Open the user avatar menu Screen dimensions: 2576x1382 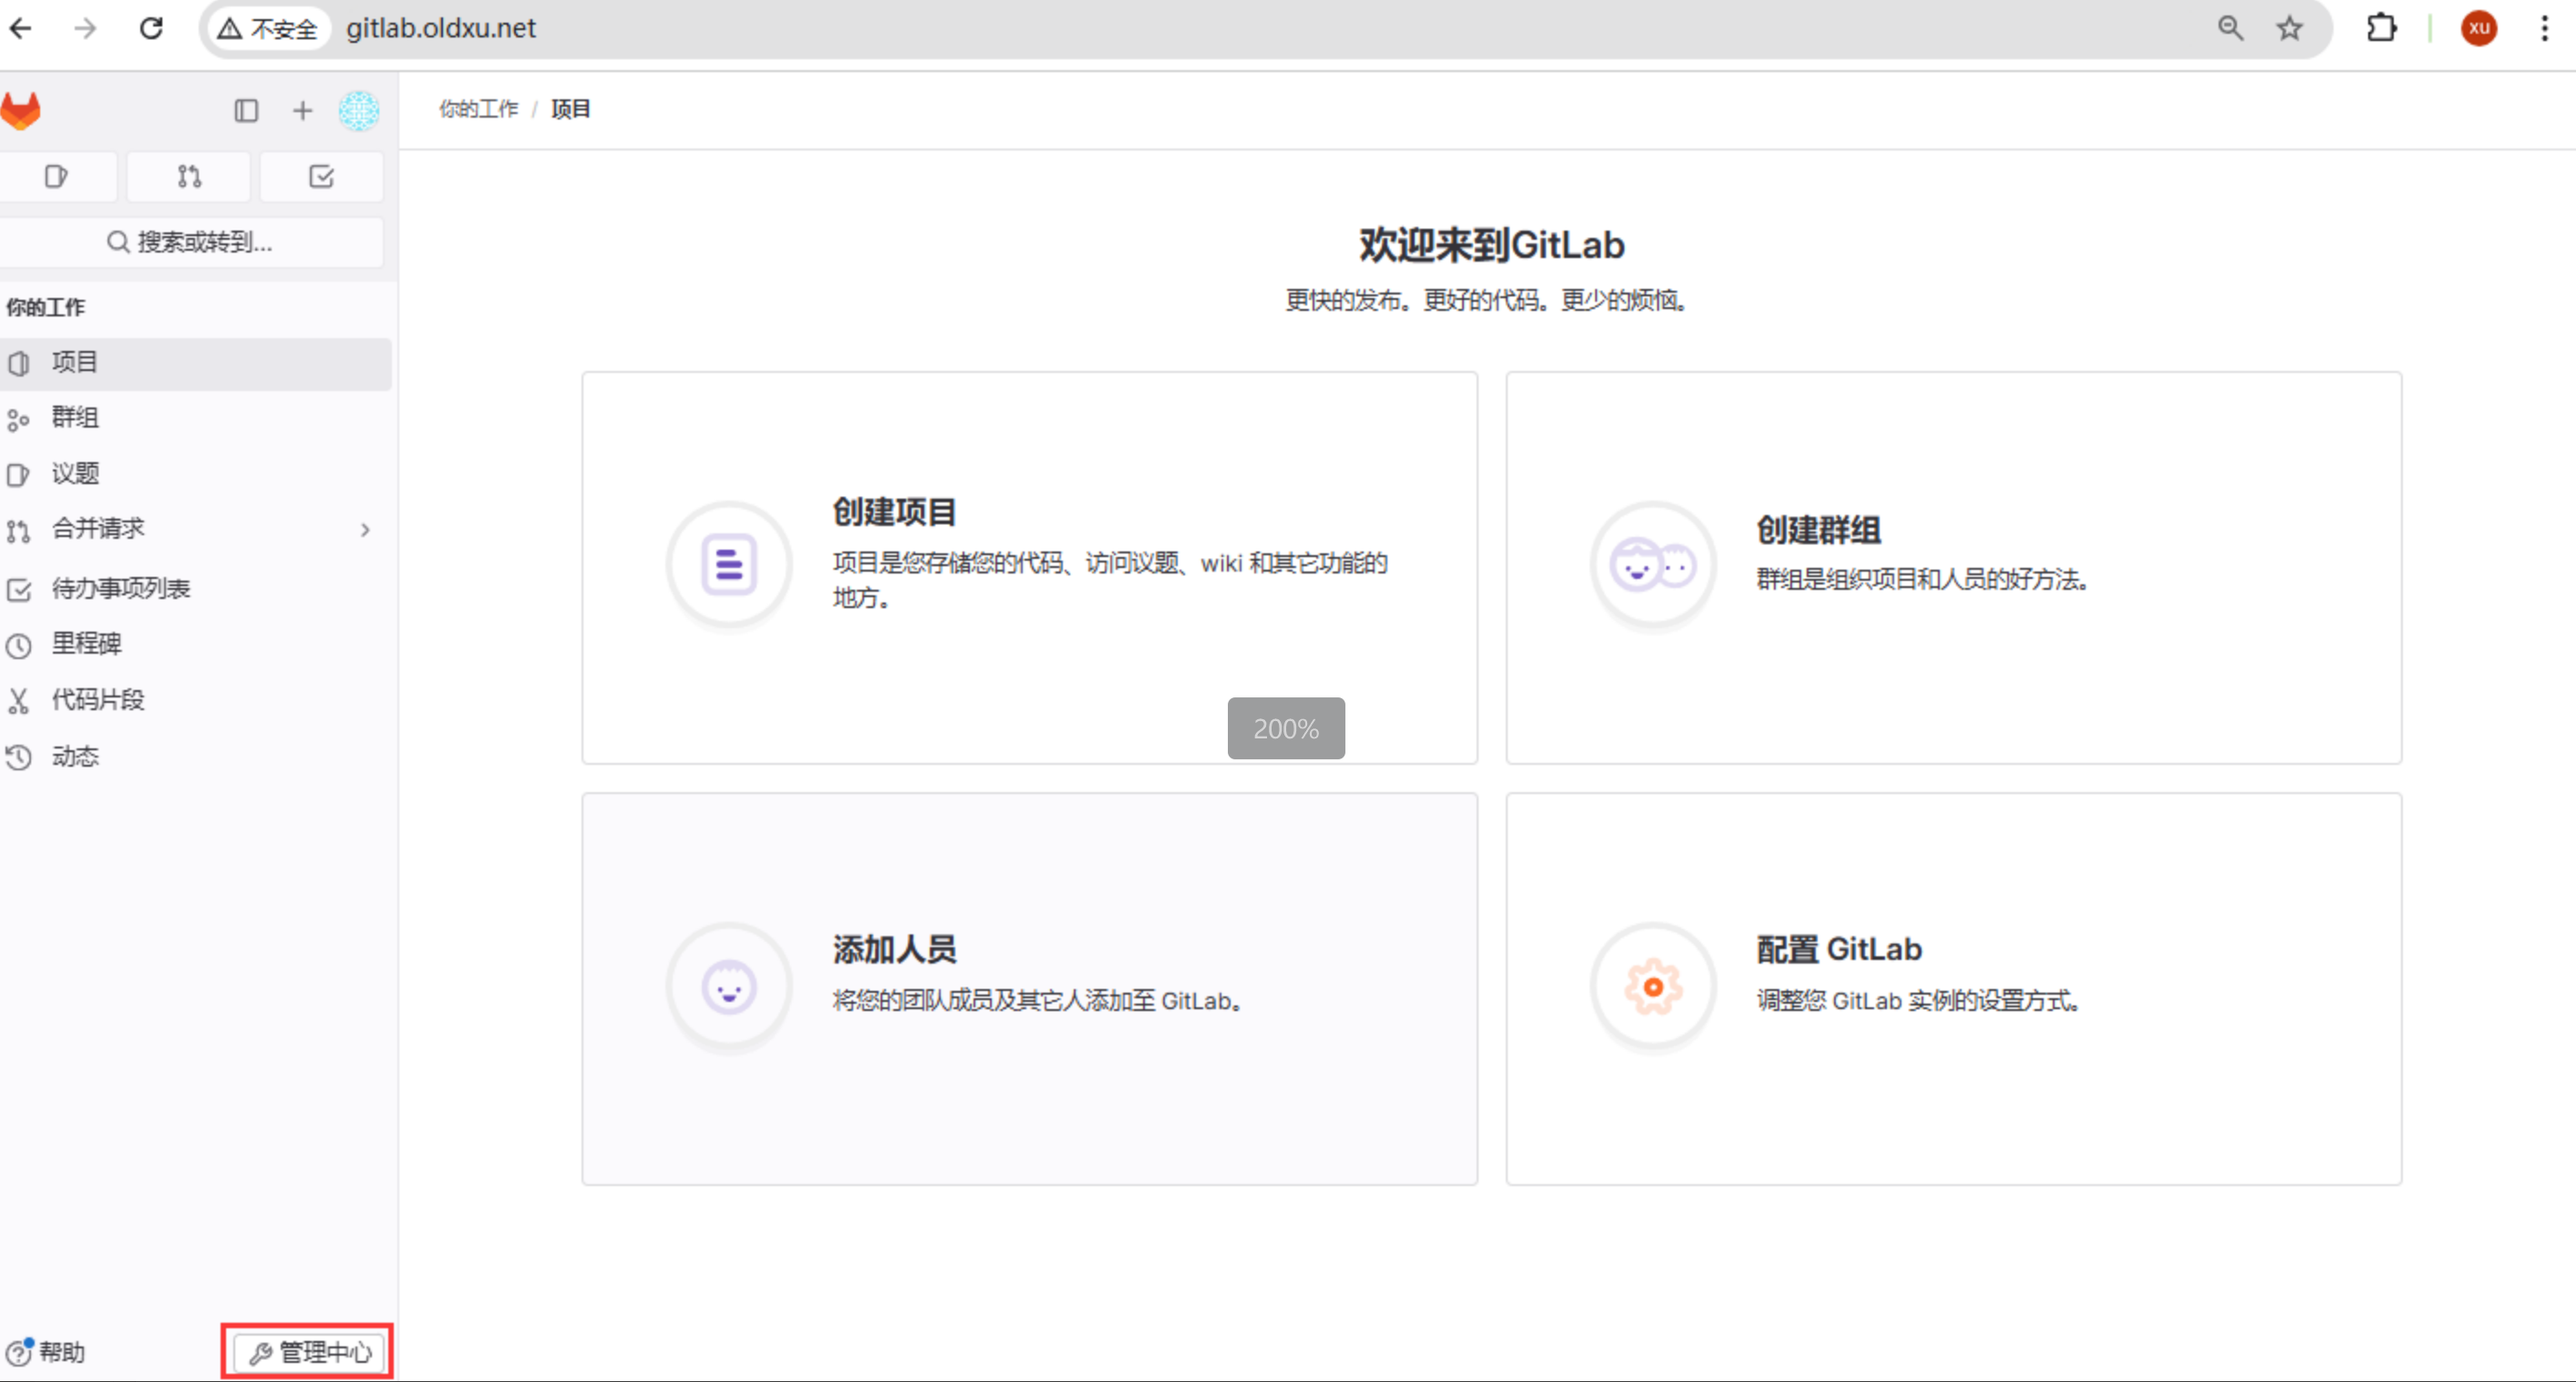click(x=358, y=110)
